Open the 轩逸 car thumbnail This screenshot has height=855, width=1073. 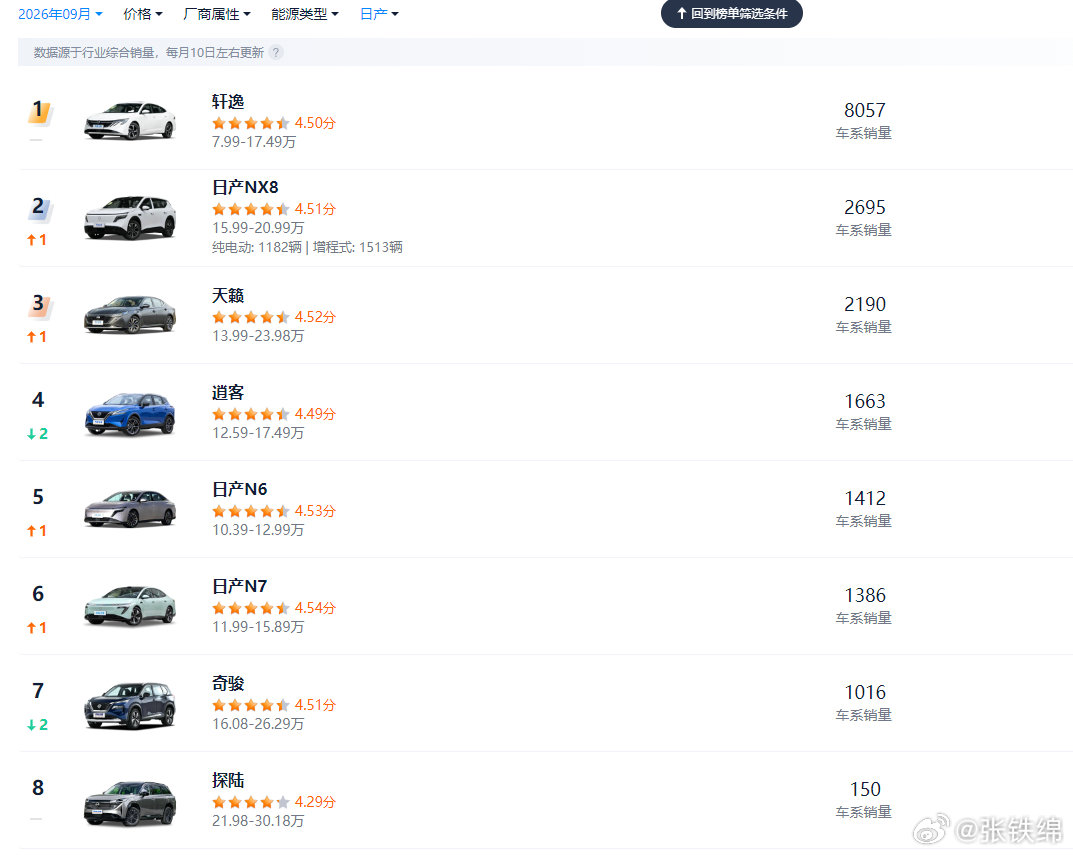(x=130, y=120)
